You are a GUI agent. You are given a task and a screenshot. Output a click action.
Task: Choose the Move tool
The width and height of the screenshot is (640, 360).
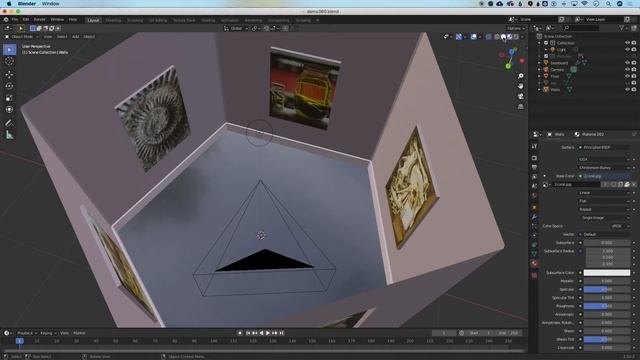9,75
